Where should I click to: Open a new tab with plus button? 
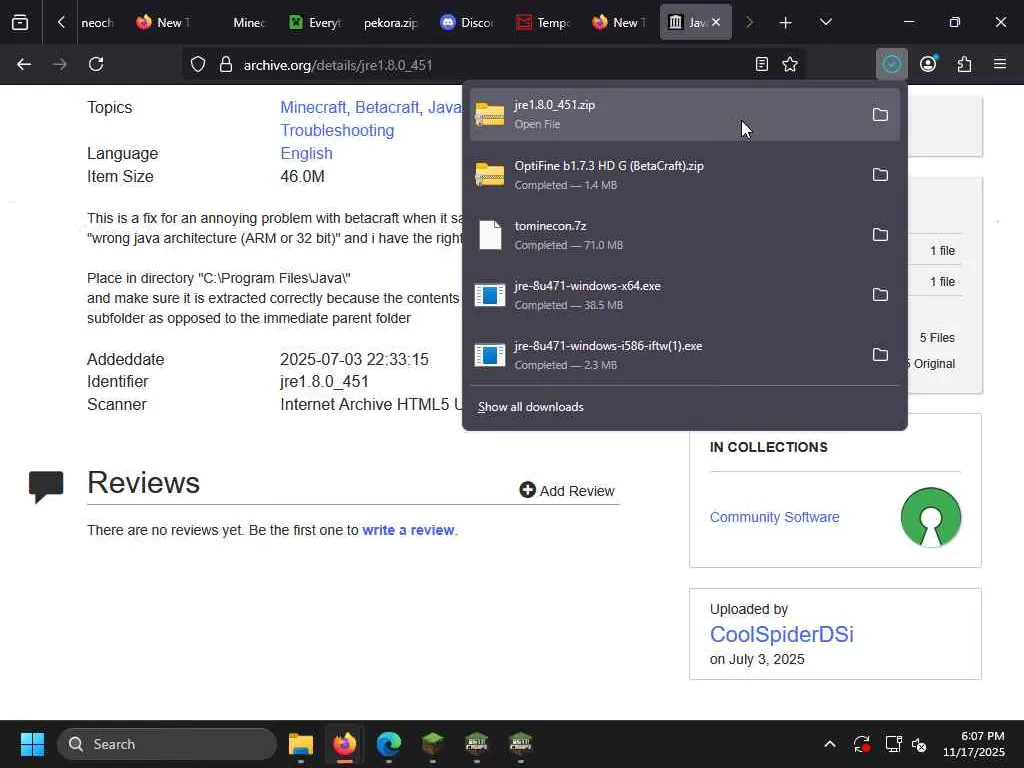pyautogui.click(x=786, y=23)
